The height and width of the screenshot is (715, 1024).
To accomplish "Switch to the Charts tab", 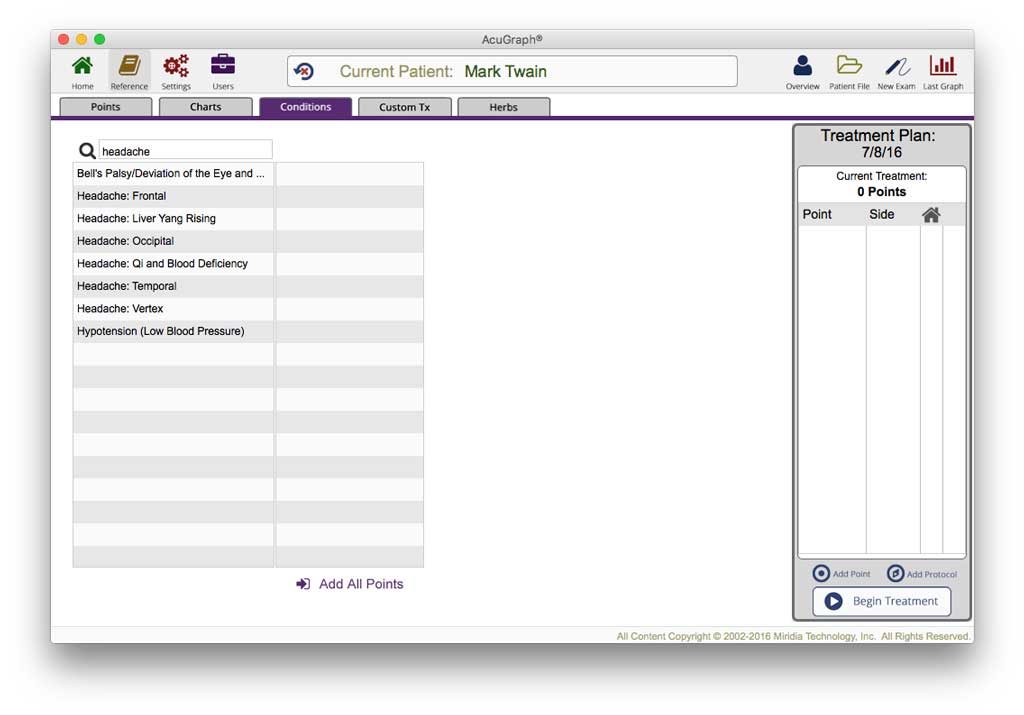I will (x=205, y=107).
